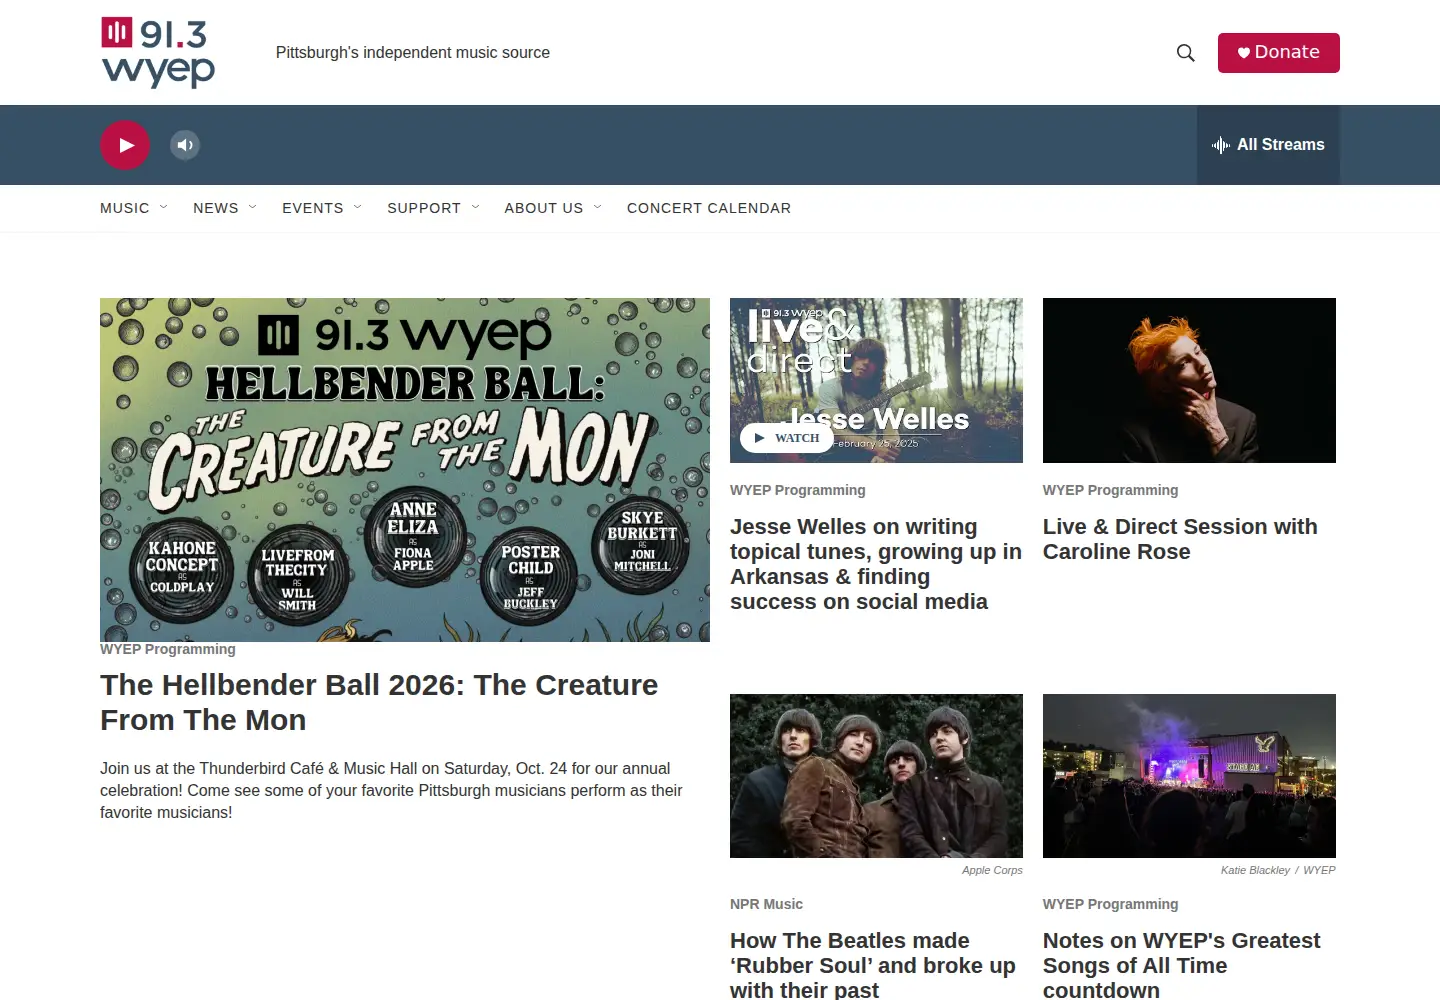Open the All Streams panel
Screen dimensions: 1440x1000
[1268, 145]
